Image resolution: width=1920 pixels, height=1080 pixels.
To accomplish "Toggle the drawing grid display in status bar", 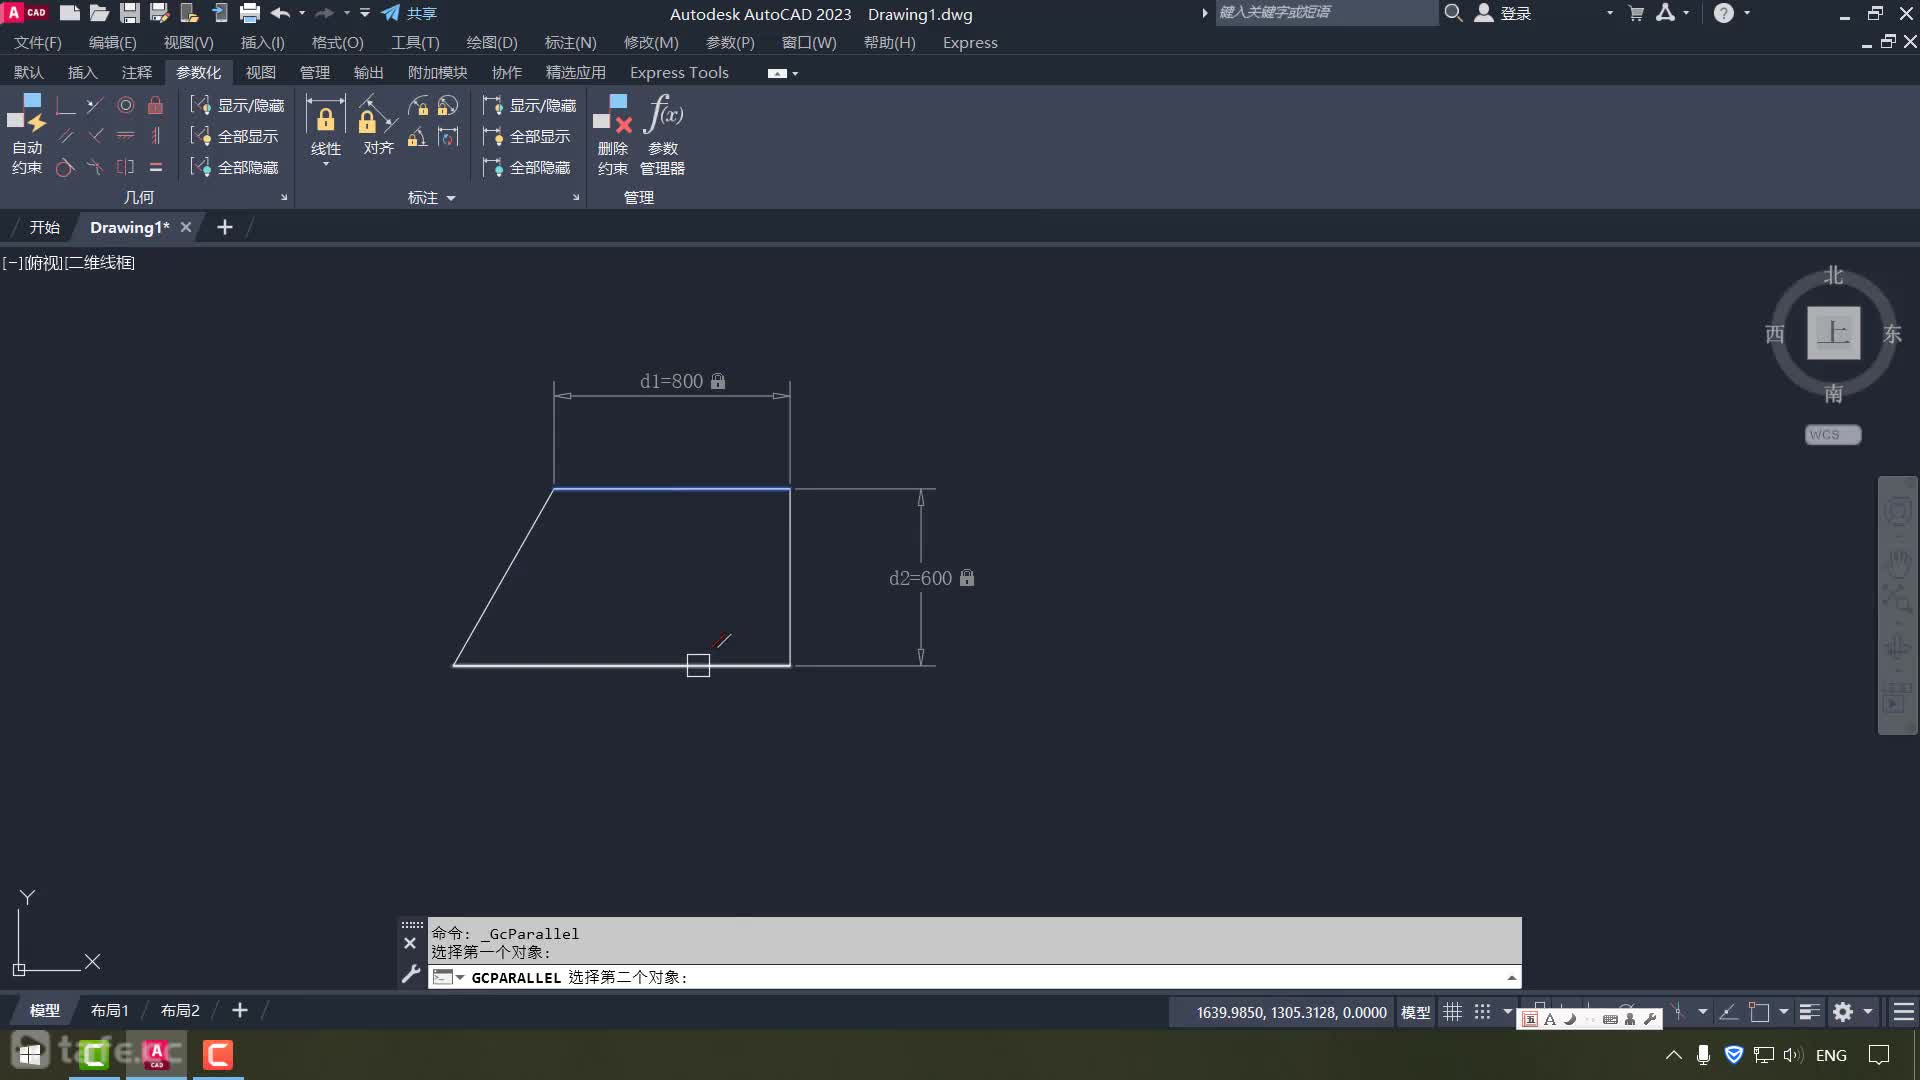I will click(x=1453, y=1012).
